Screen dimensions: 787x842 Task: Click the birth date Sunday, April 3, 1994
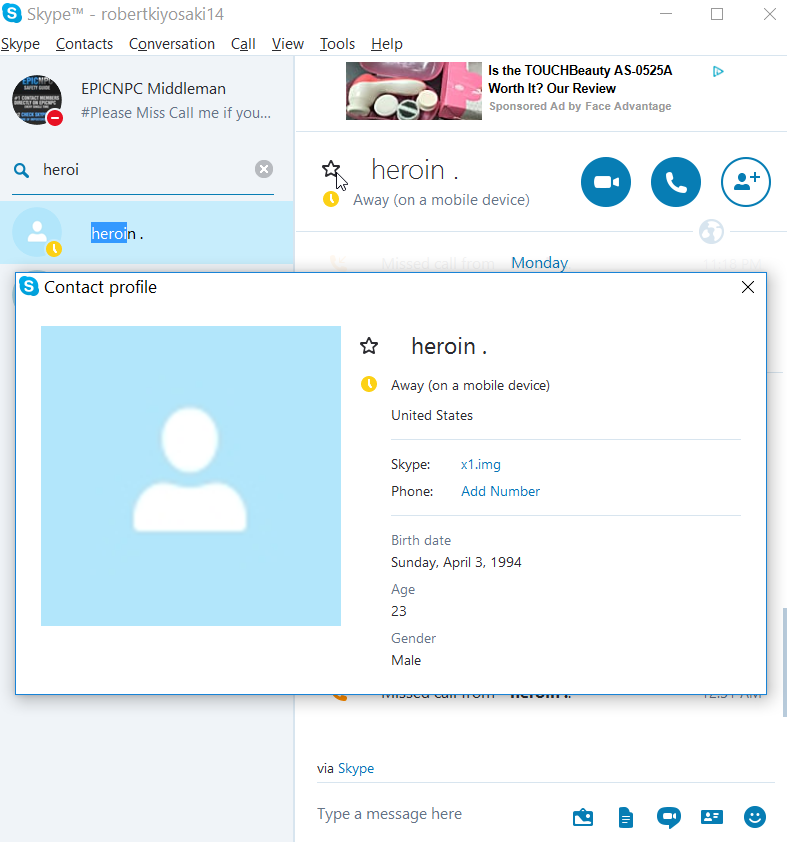456,562
